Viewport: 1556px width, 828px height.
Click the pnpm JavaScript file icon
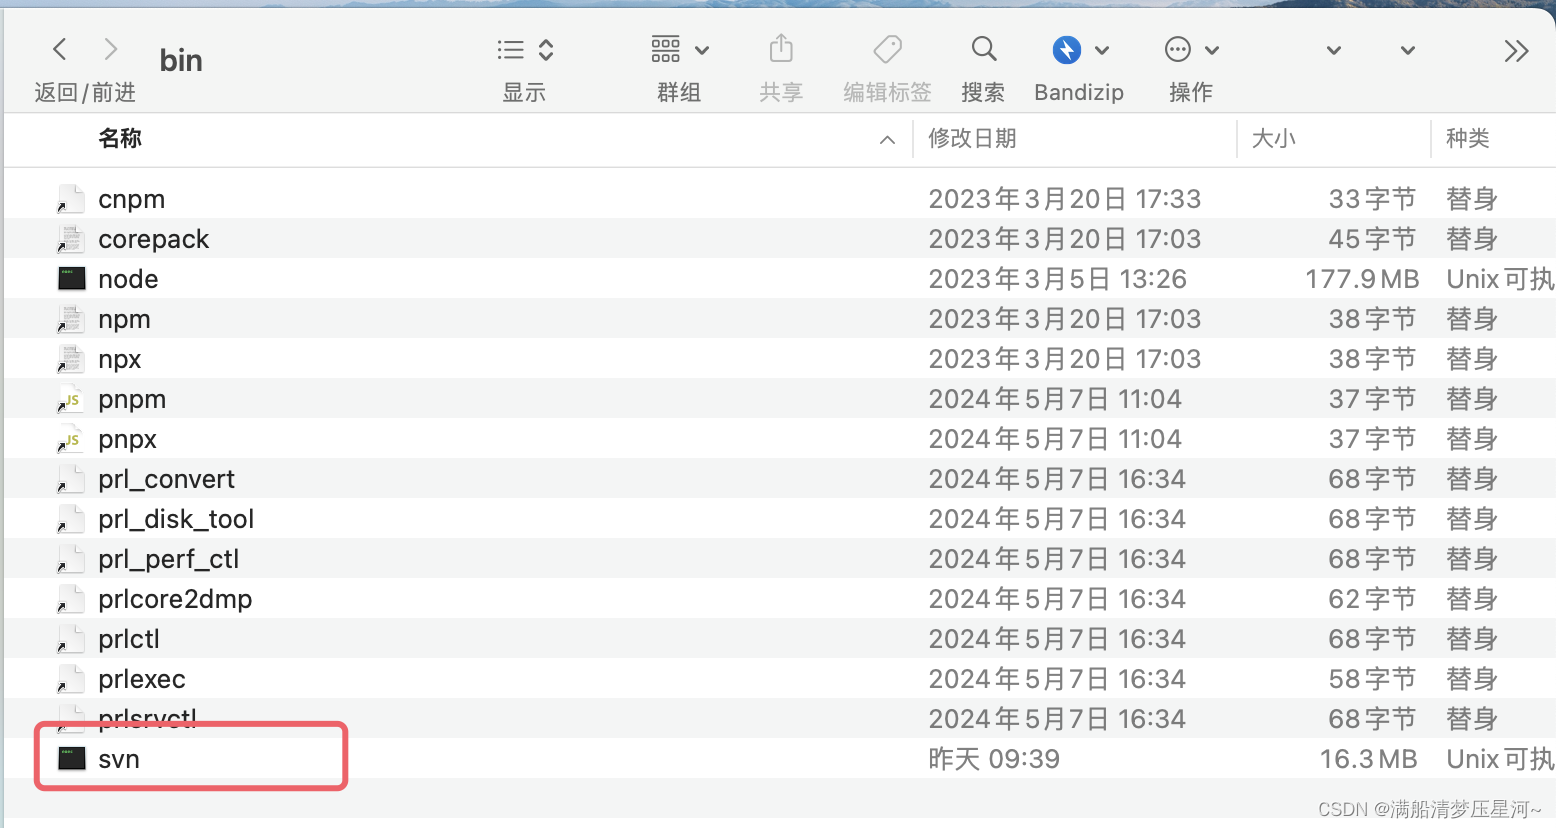69,398
